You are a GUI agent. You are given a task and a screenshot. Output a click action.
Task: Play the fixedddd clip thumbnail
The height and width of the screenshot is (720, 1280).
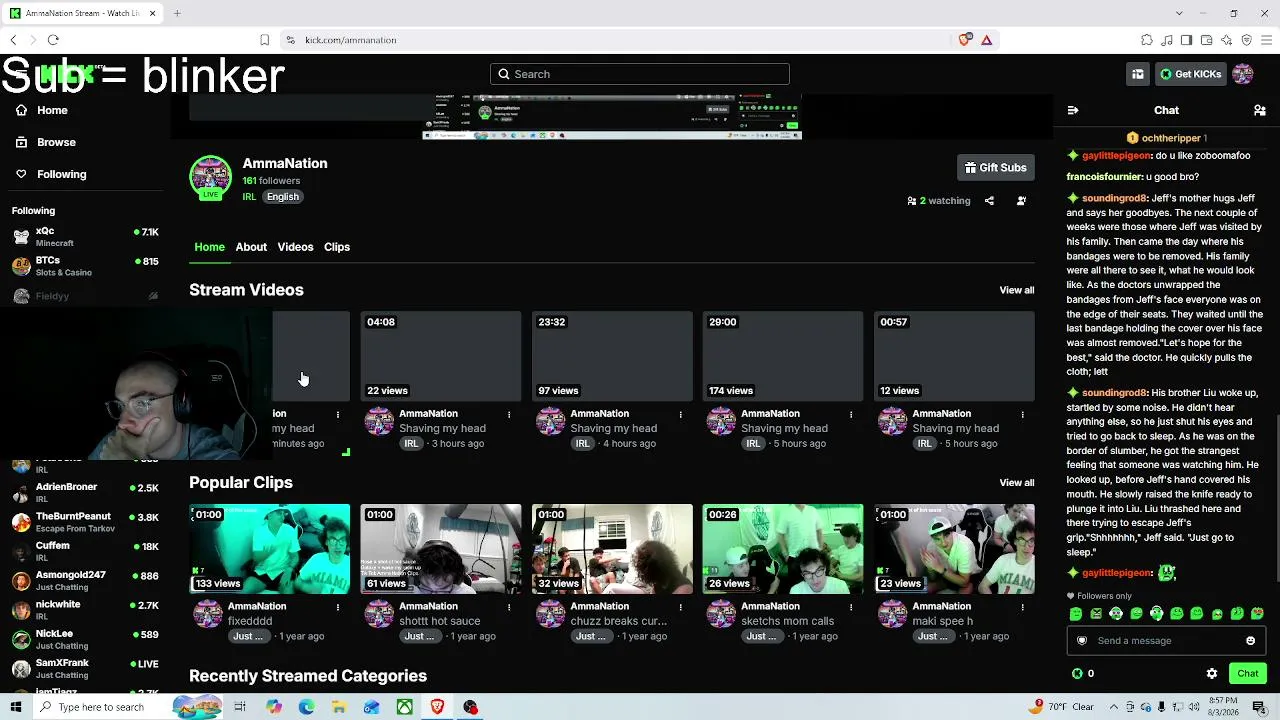(x=270, y=549)
